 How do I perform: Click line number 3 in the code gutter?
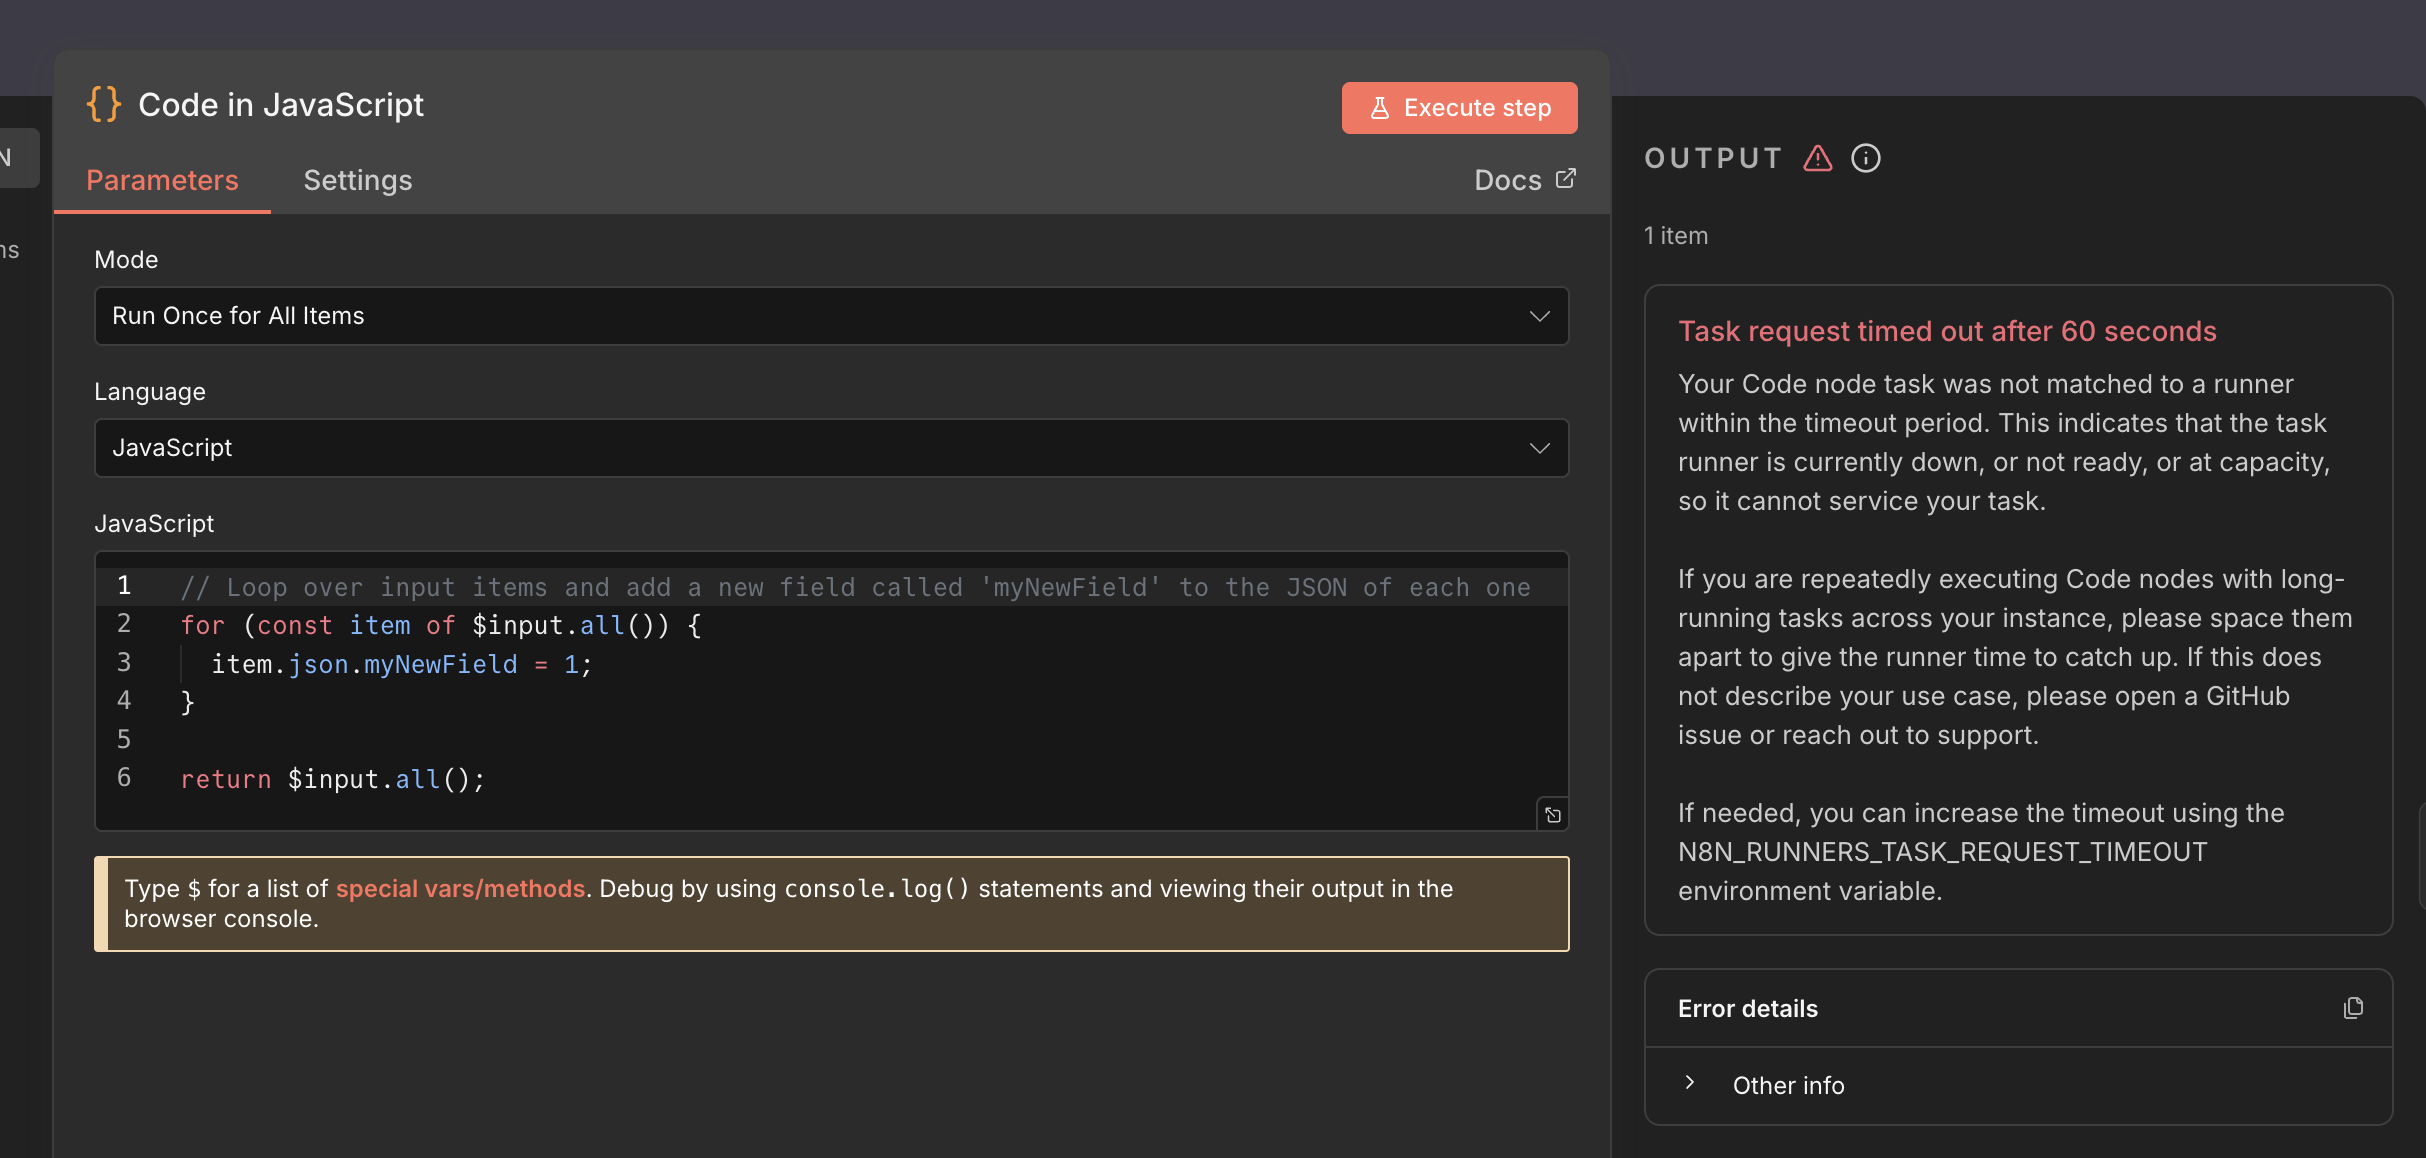click(x=124, y=662)
